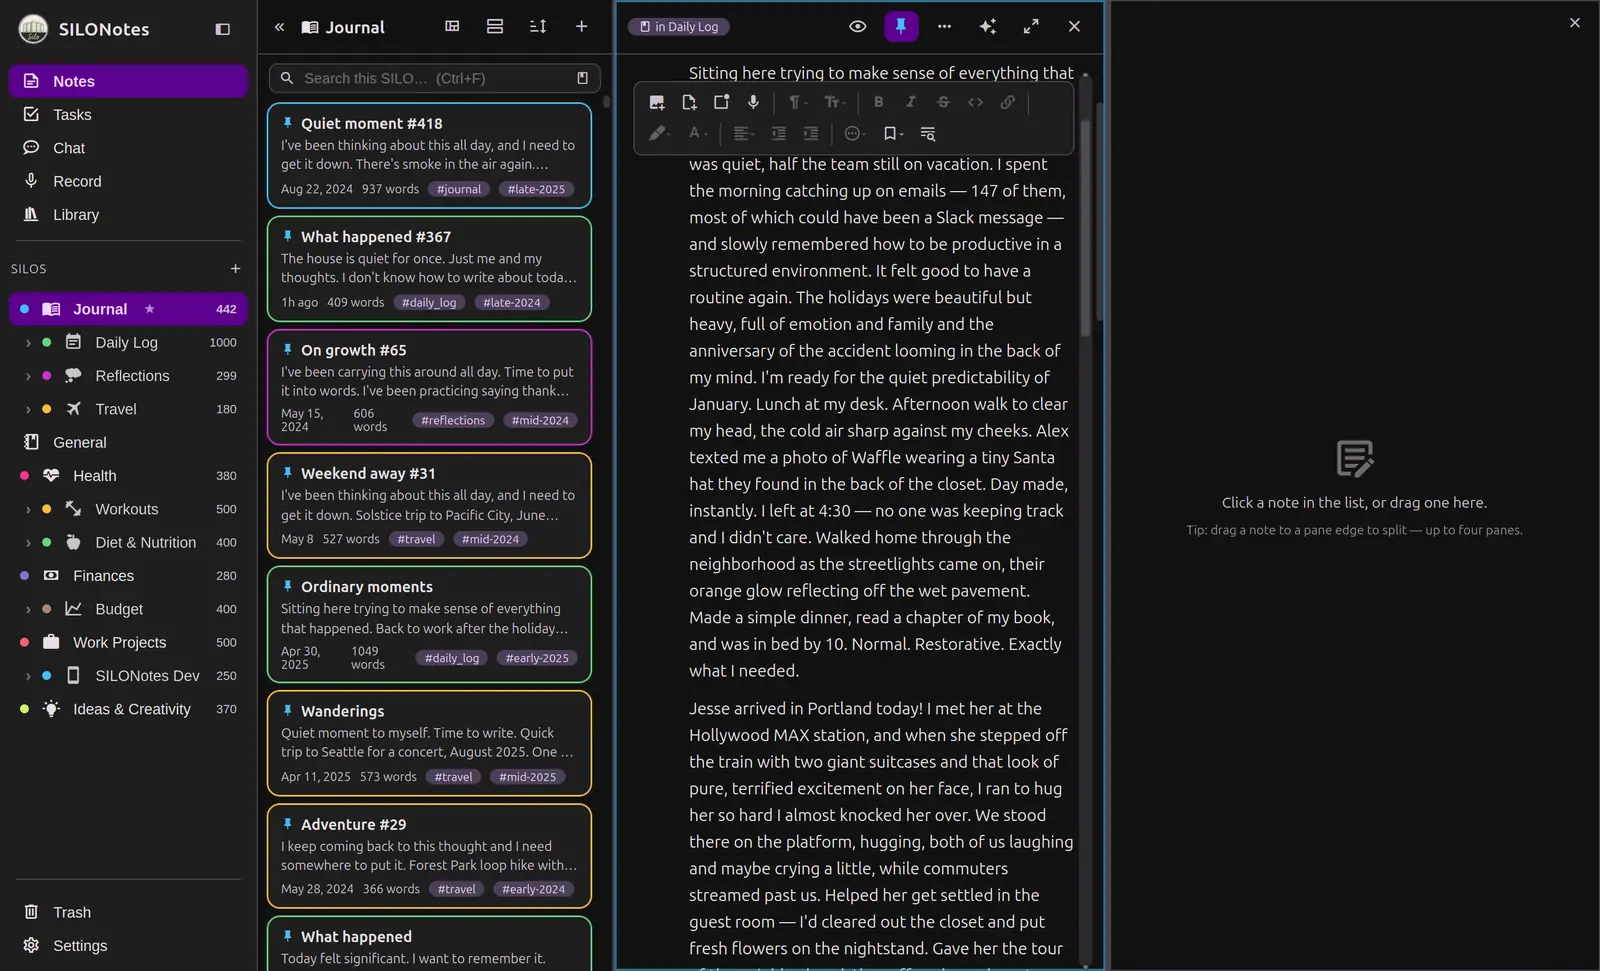Click the 'in Daily Log' silo chip

[x=679, y=27]
